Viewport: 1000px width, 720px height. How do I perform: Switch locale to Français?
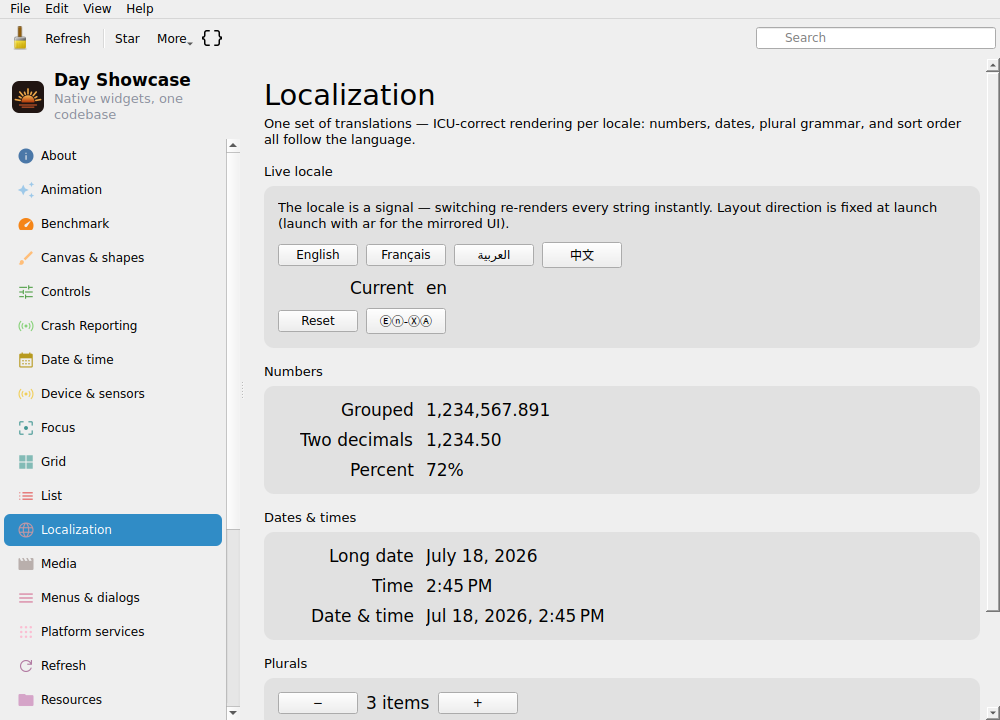(406, 255)
